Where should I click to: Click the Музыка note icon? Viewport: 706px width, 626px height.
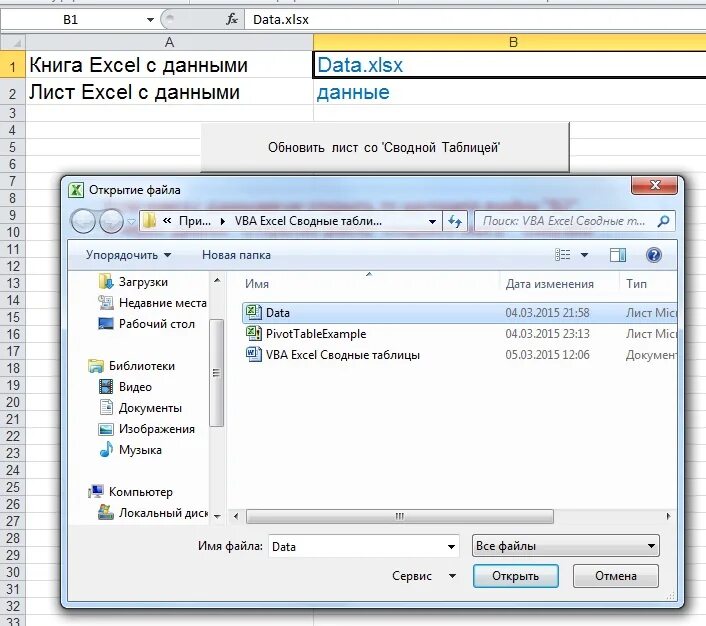[106, 449]
